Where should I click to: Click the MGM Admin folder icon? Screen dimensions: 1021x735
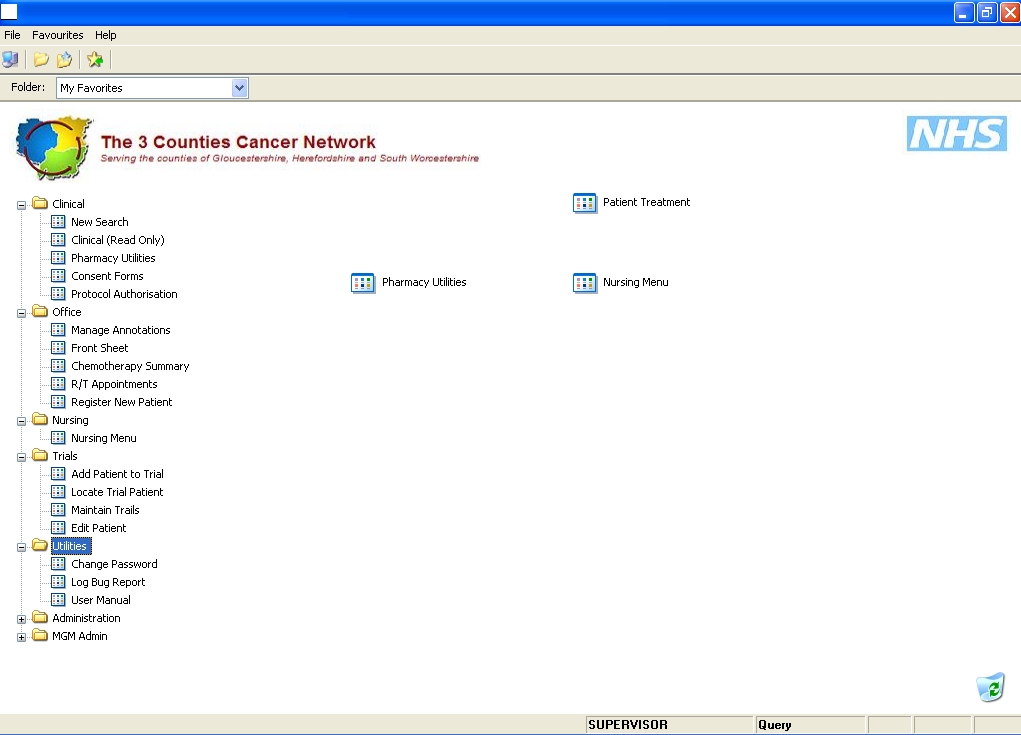[x=40, y=635]
